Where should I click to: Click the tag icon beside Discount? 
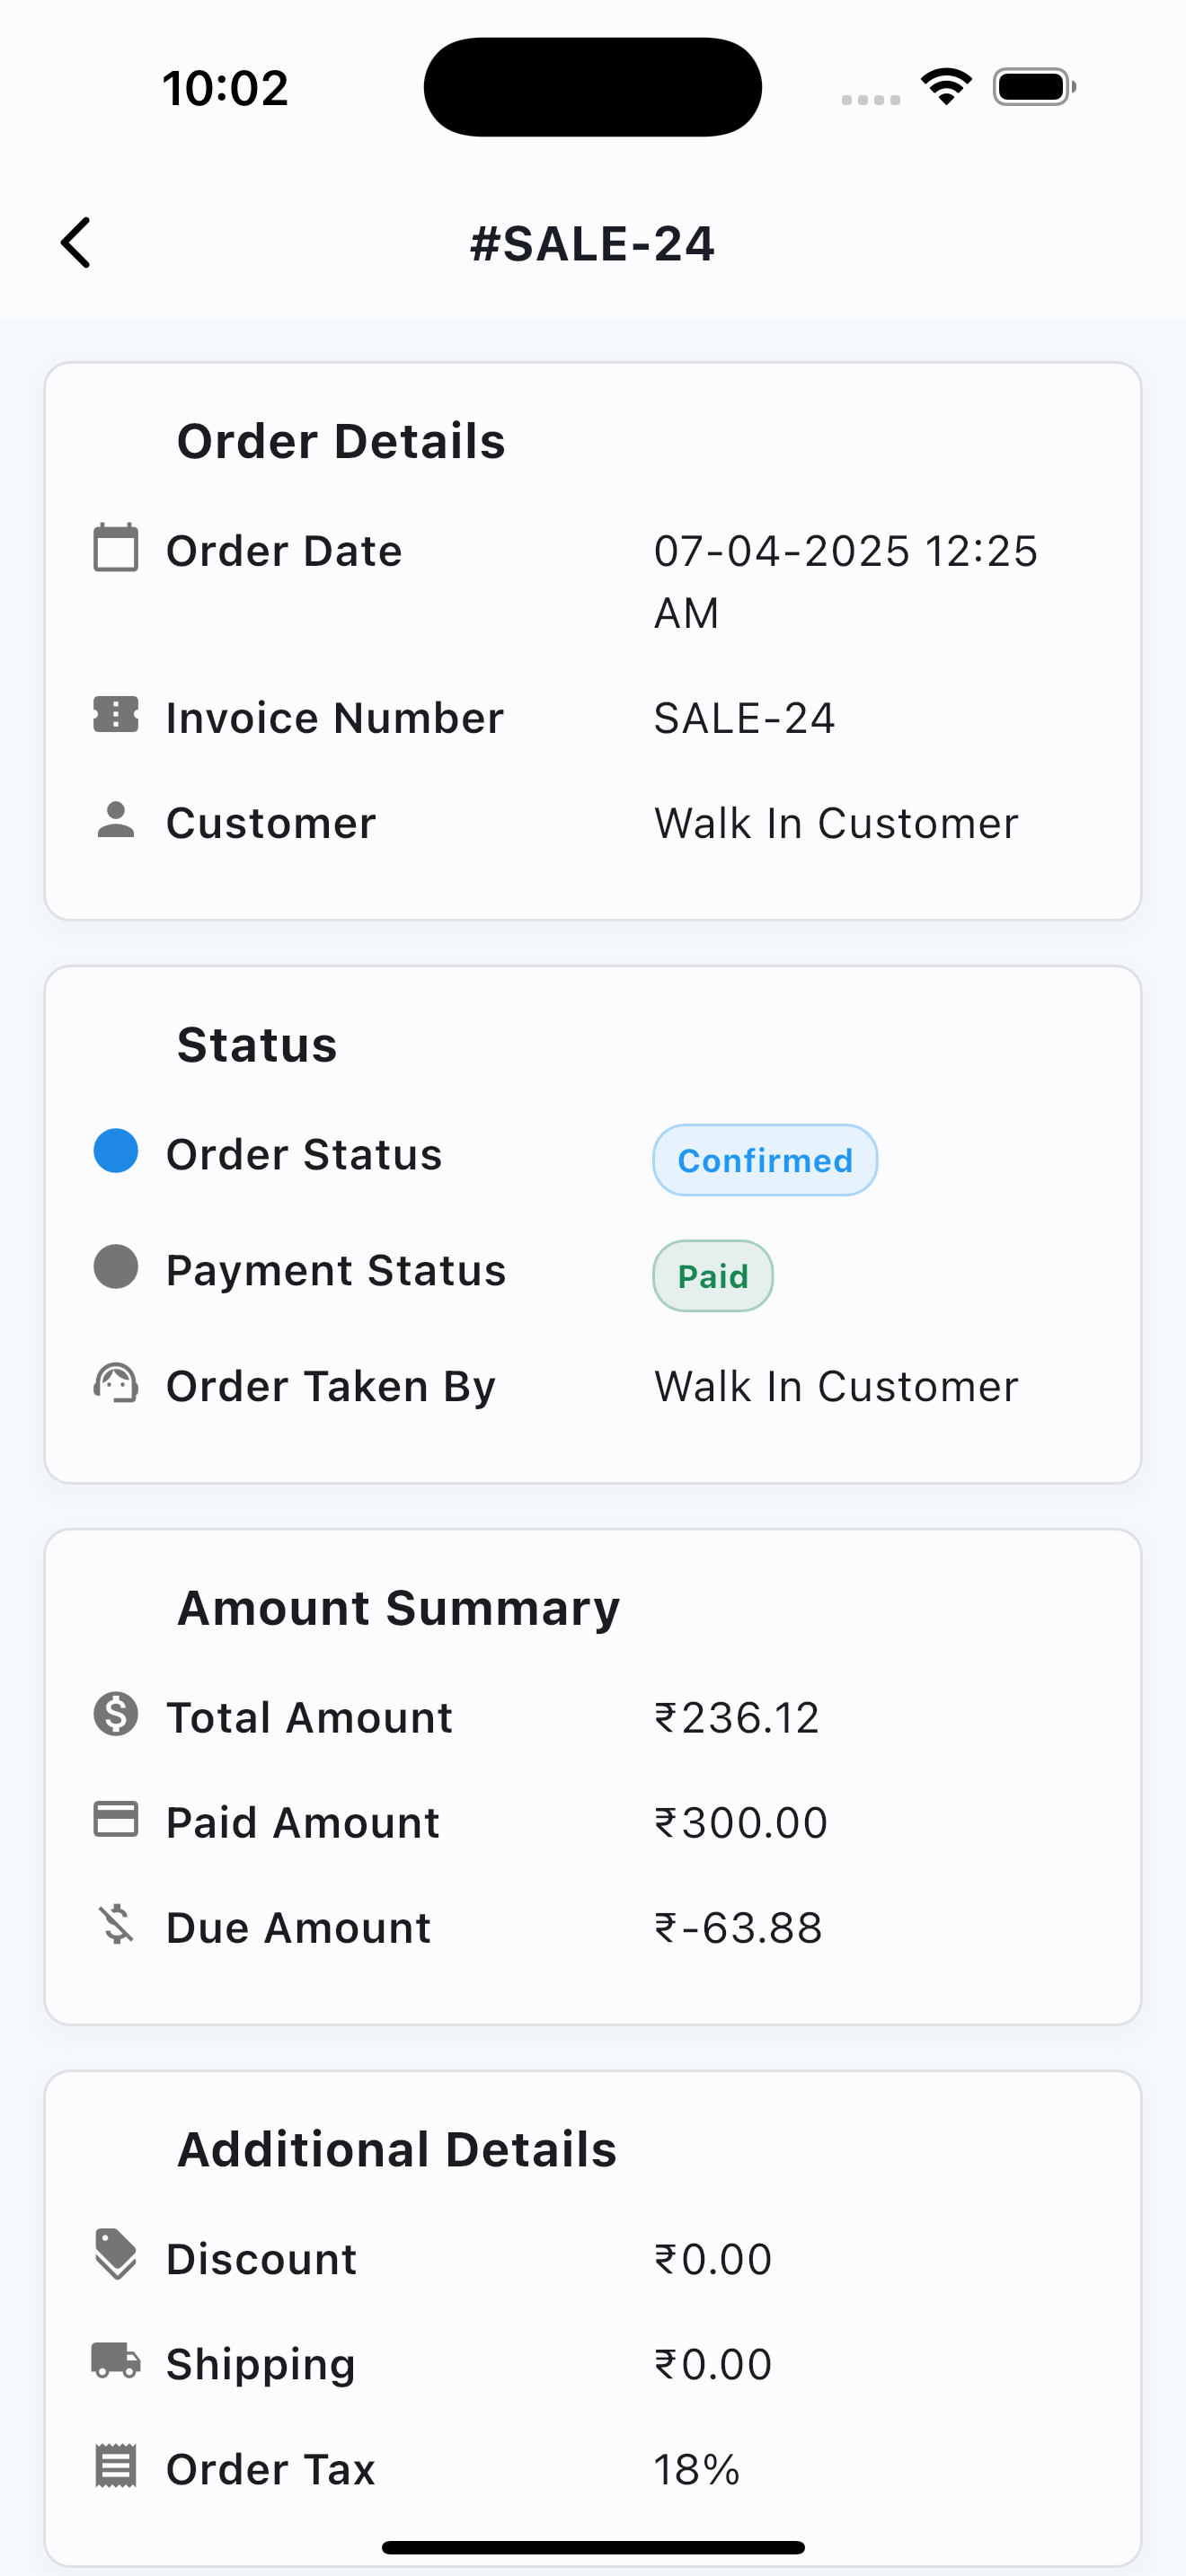click(116, 2255)
